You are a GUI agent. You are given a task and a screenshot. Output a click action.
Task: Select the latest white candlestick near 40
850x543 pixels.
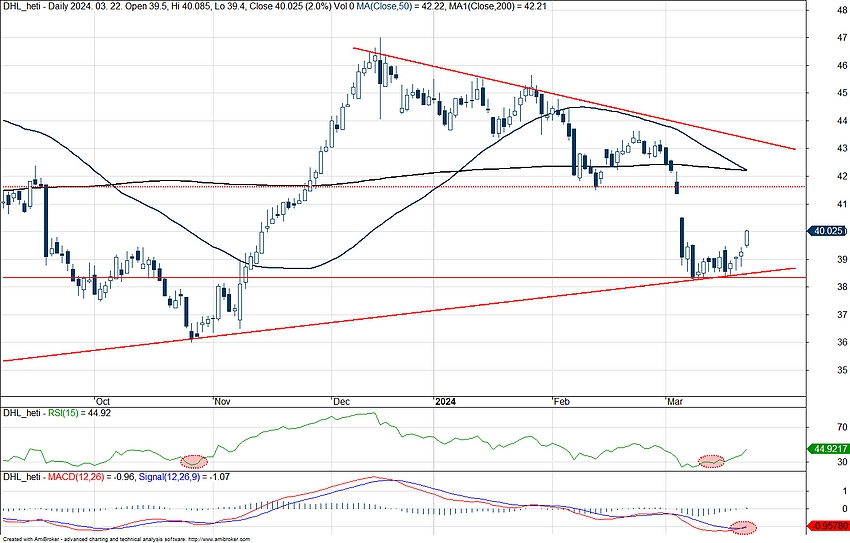click(x=747, y=238)
